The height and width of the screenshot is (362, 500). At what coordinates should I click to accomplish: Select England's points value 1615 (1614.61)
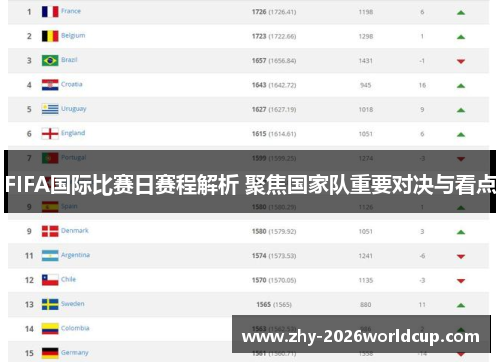point(274,134)
